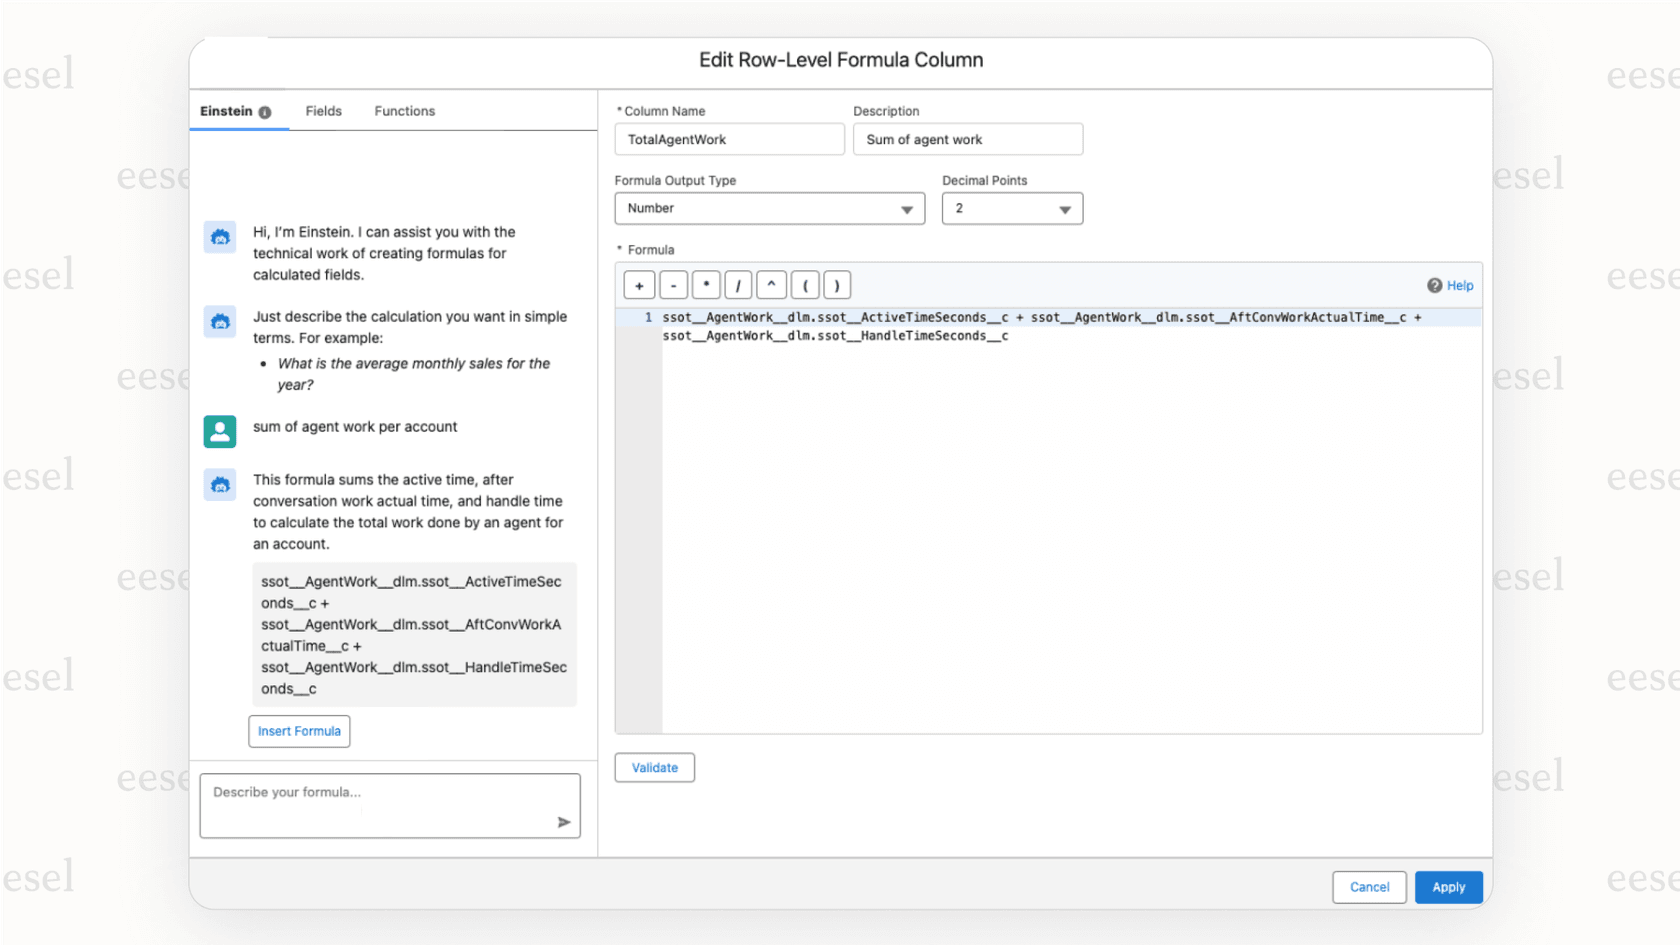
Task: Insert the minus operator
Action: click(x=673, y=285)
